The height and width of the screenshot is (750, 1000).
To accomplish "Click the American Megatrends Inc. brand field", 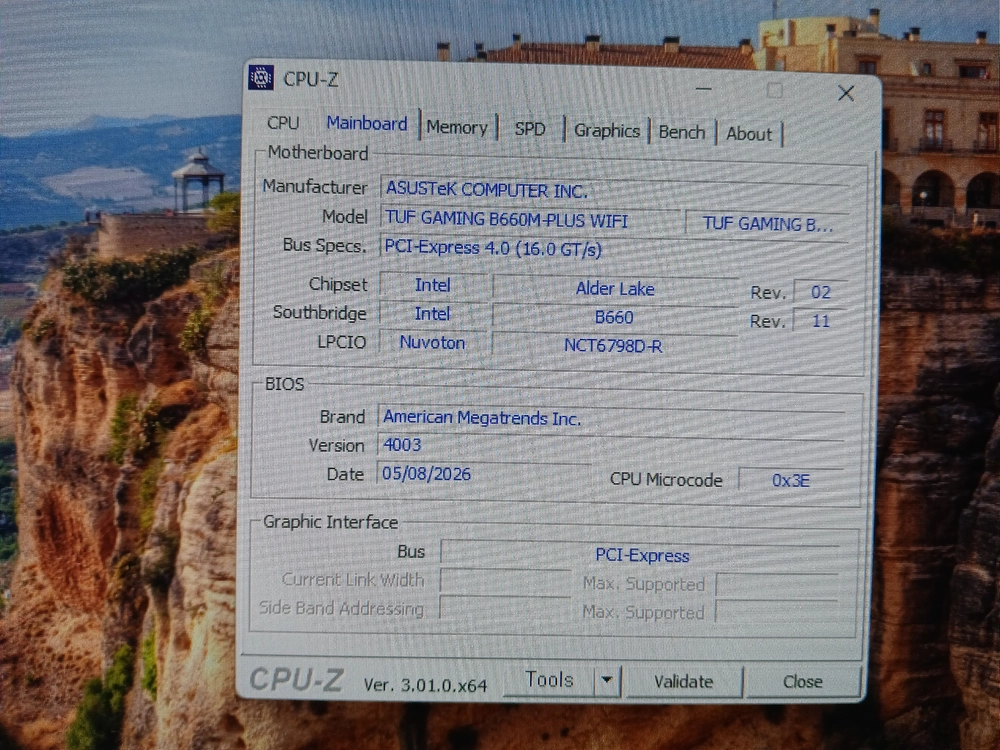I will tap(612, 419).
